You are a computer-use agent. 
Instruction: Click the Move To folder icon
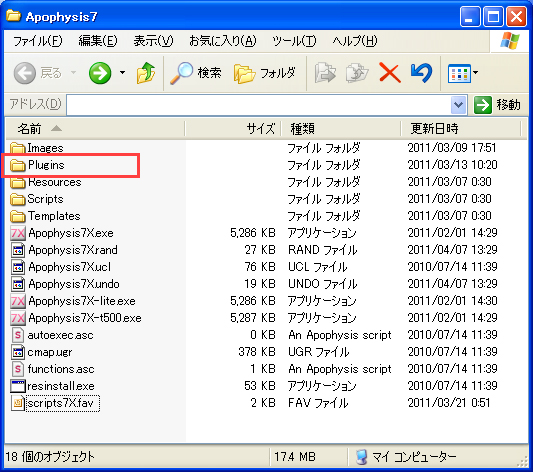tap(325, 73)
